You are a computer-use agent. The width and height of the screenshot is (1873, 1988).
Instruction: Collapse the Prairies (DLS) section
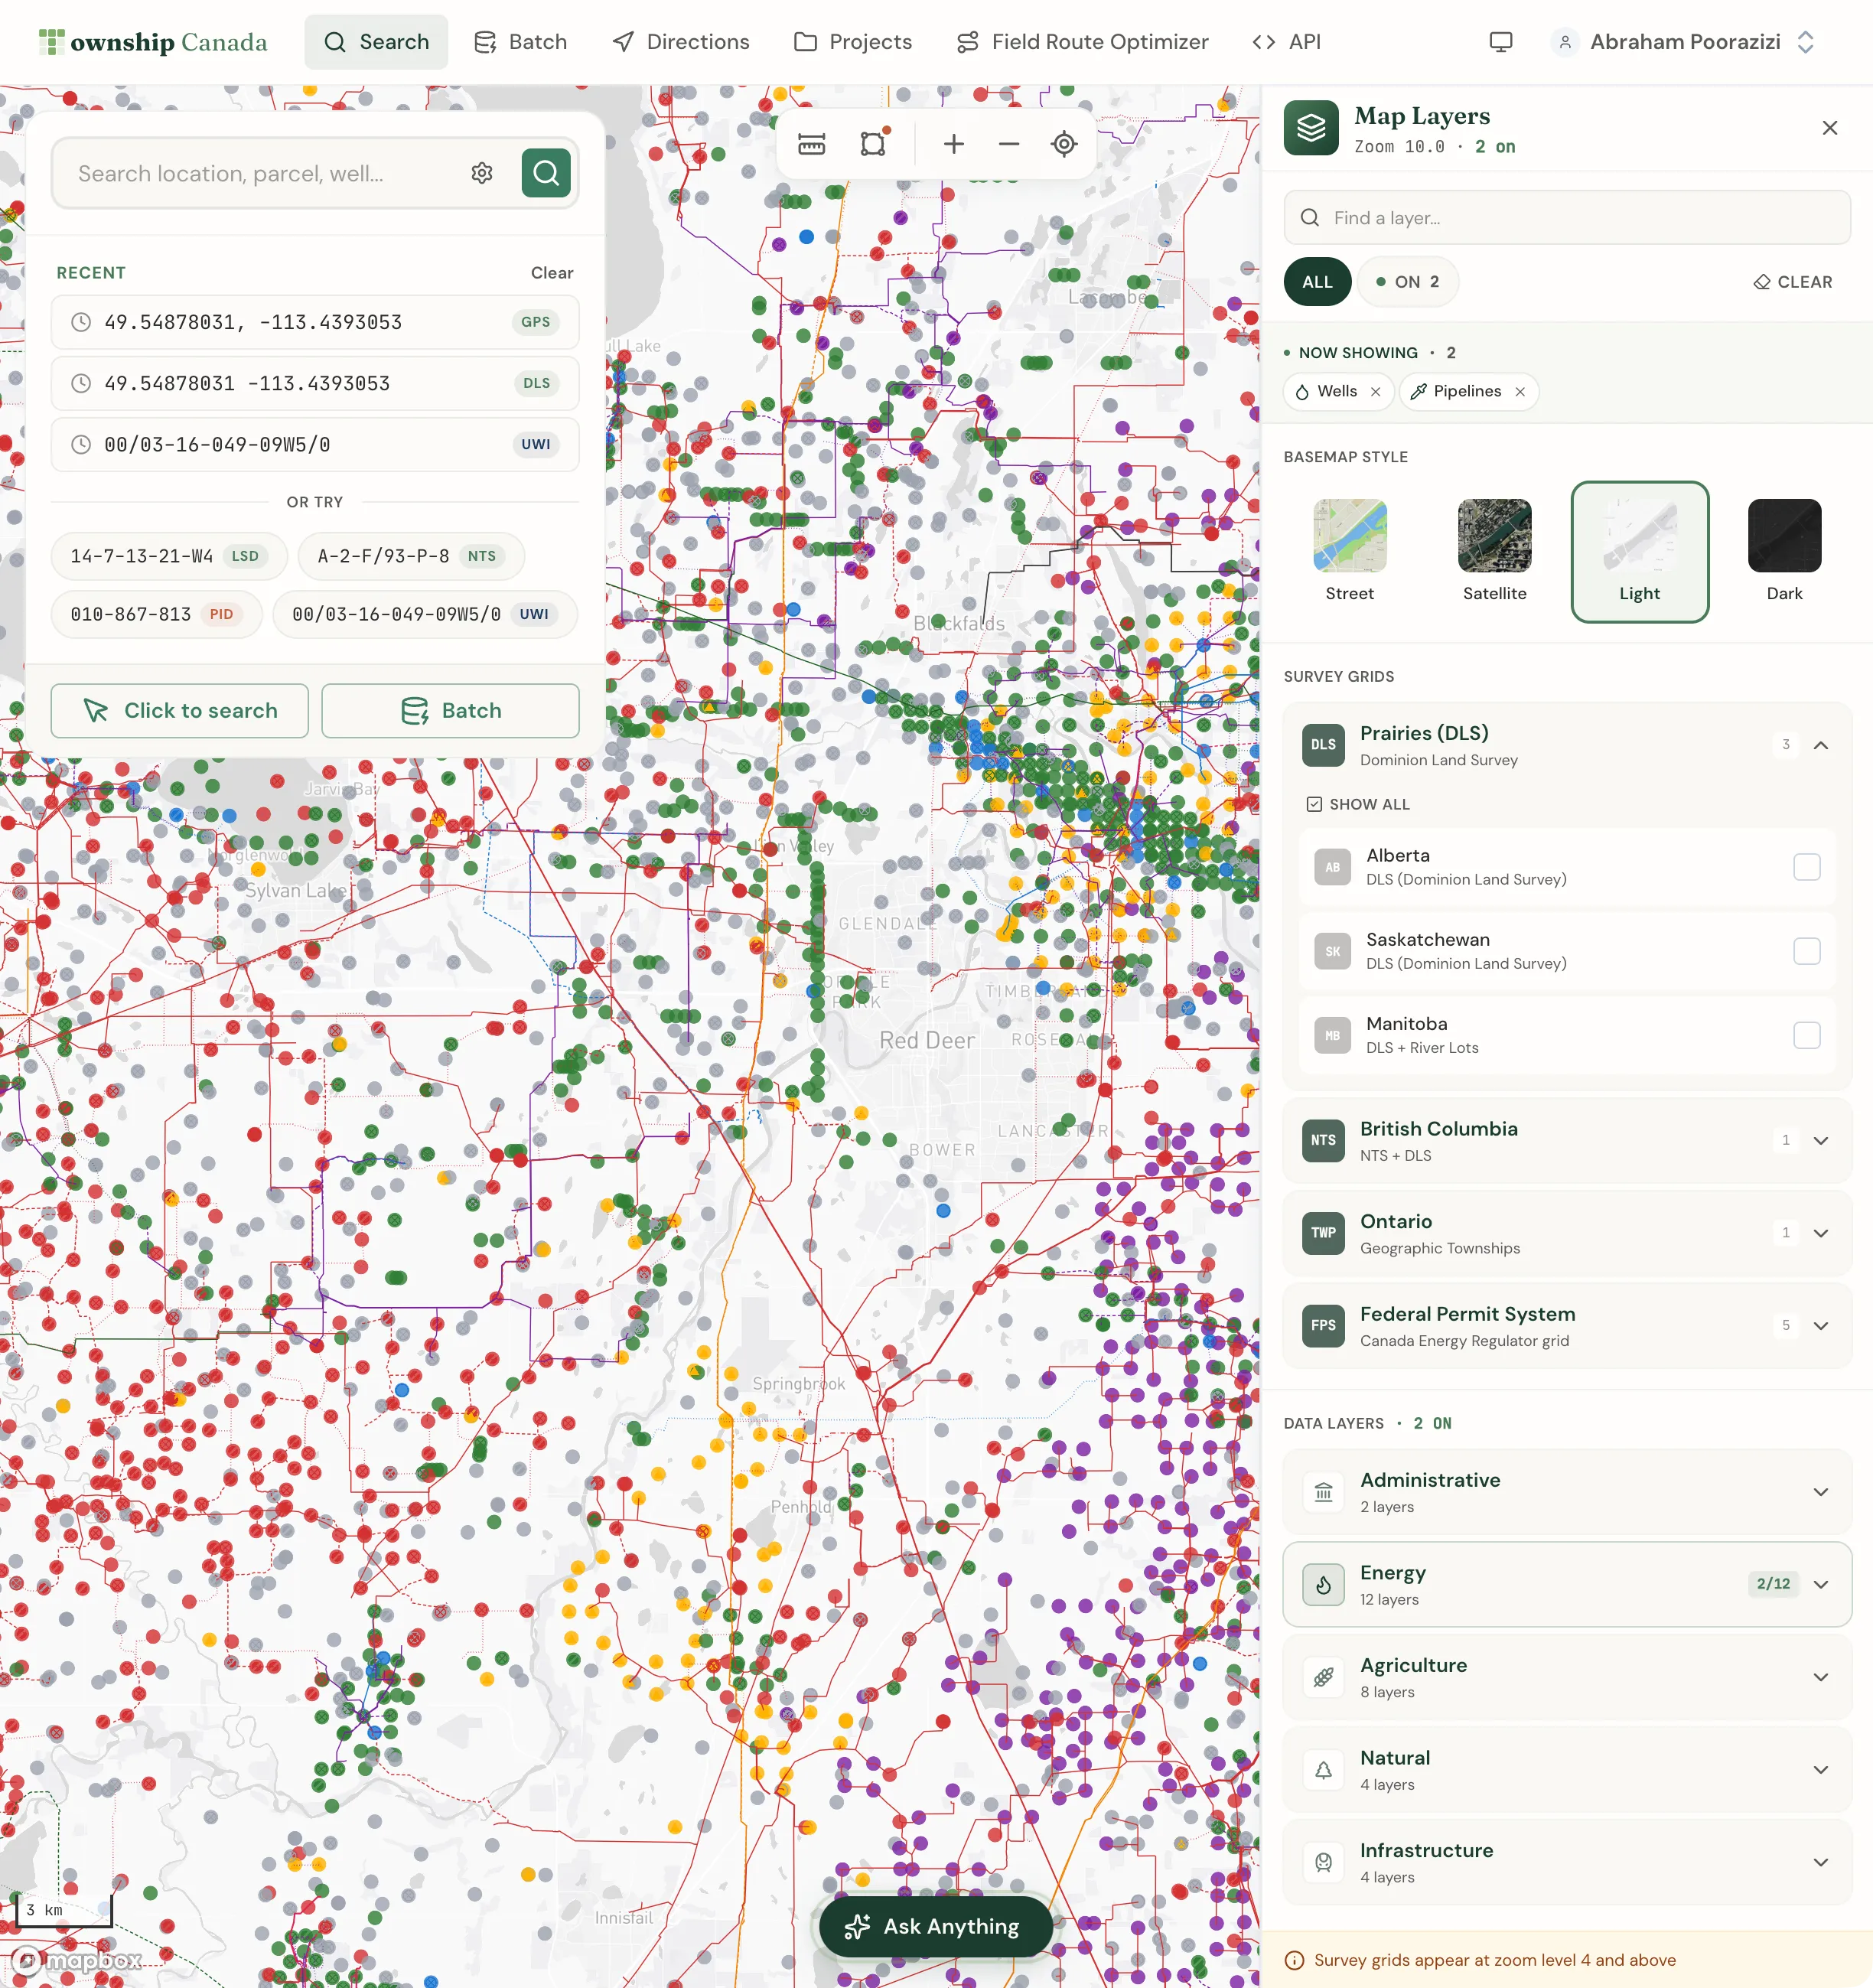[x=1820, y=745]
